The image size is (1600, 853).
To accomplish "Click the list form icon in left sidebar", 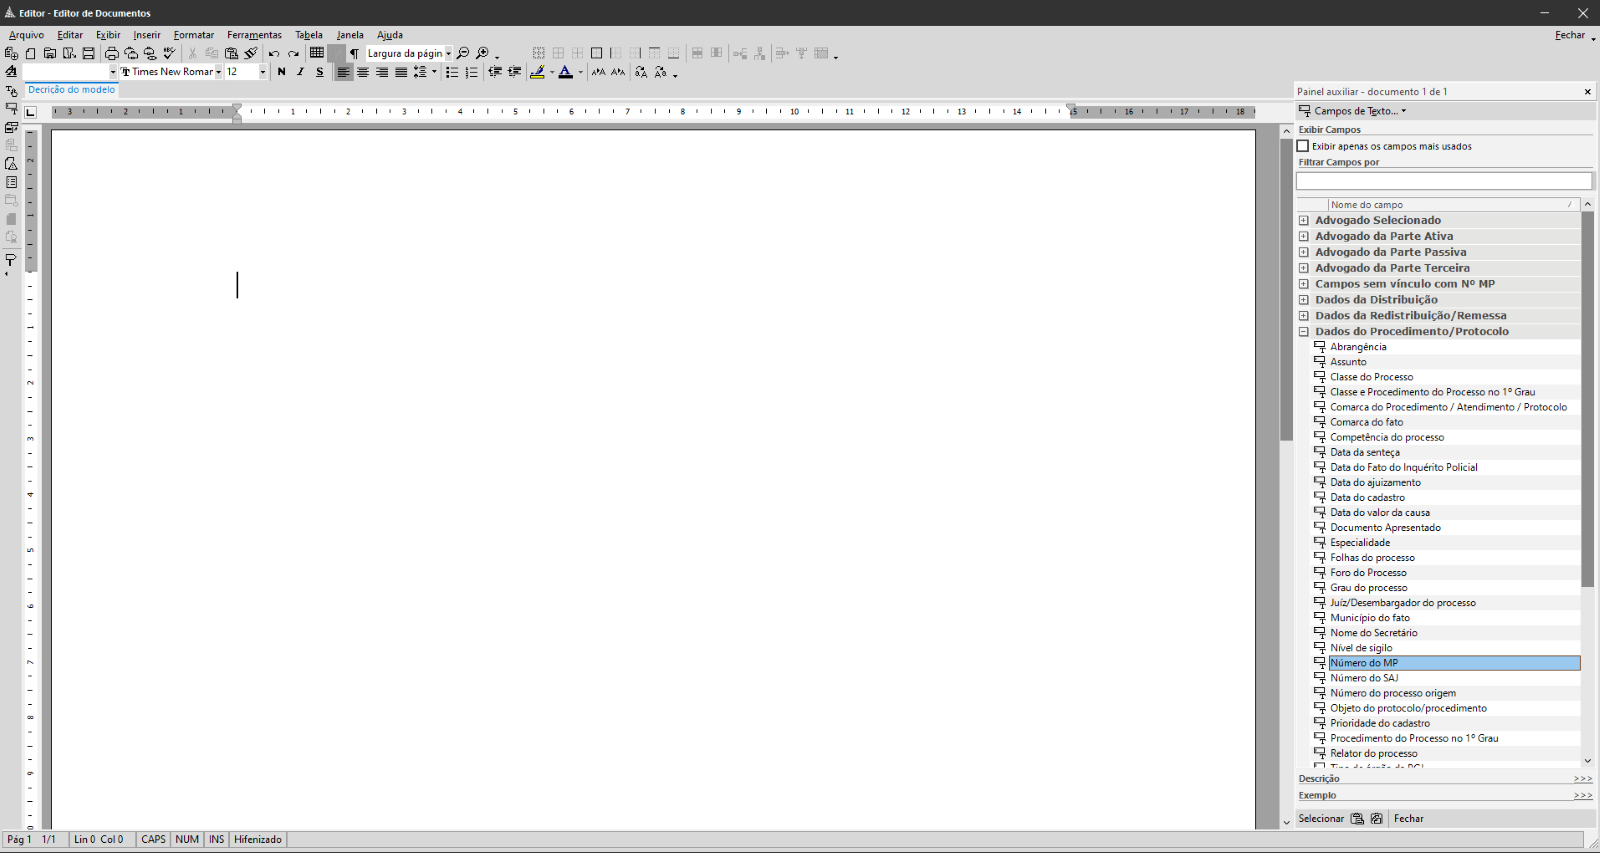I will coord(11,182).
